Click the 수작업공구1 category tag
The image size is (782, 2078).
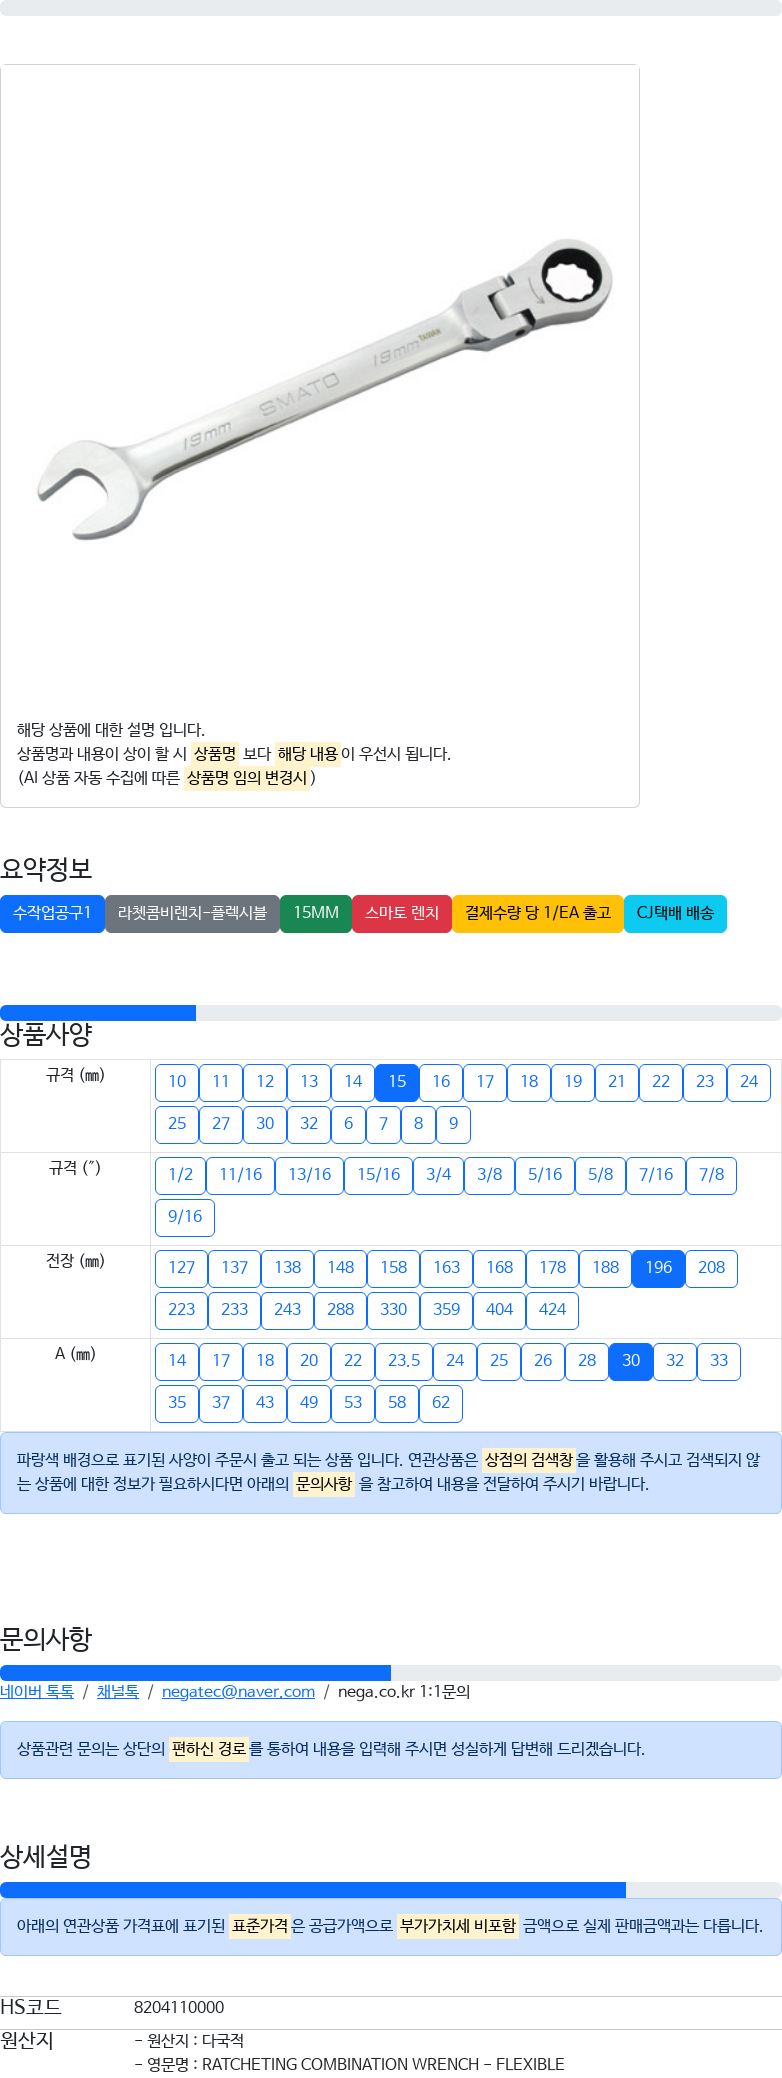coord(52,914)
